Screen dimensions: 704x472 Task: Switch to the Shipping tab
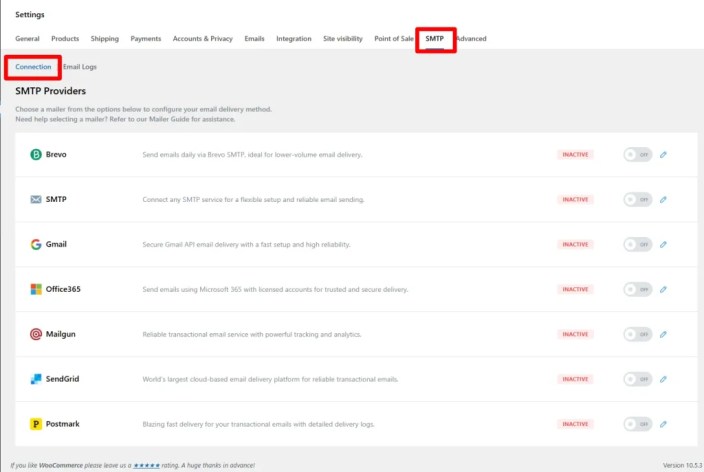[105, 39]
